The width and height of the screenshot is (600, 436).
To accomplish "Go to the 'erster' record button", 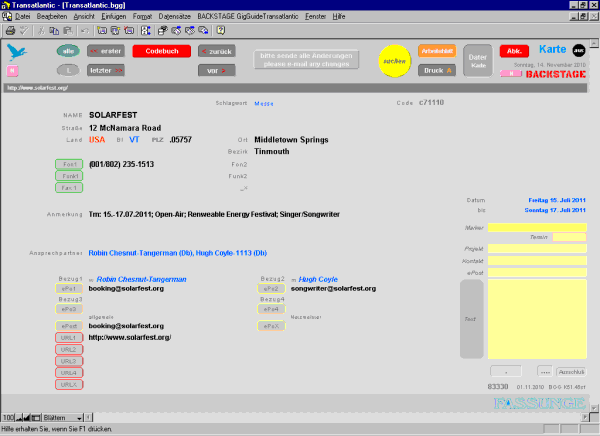I will tap(106, 50).
